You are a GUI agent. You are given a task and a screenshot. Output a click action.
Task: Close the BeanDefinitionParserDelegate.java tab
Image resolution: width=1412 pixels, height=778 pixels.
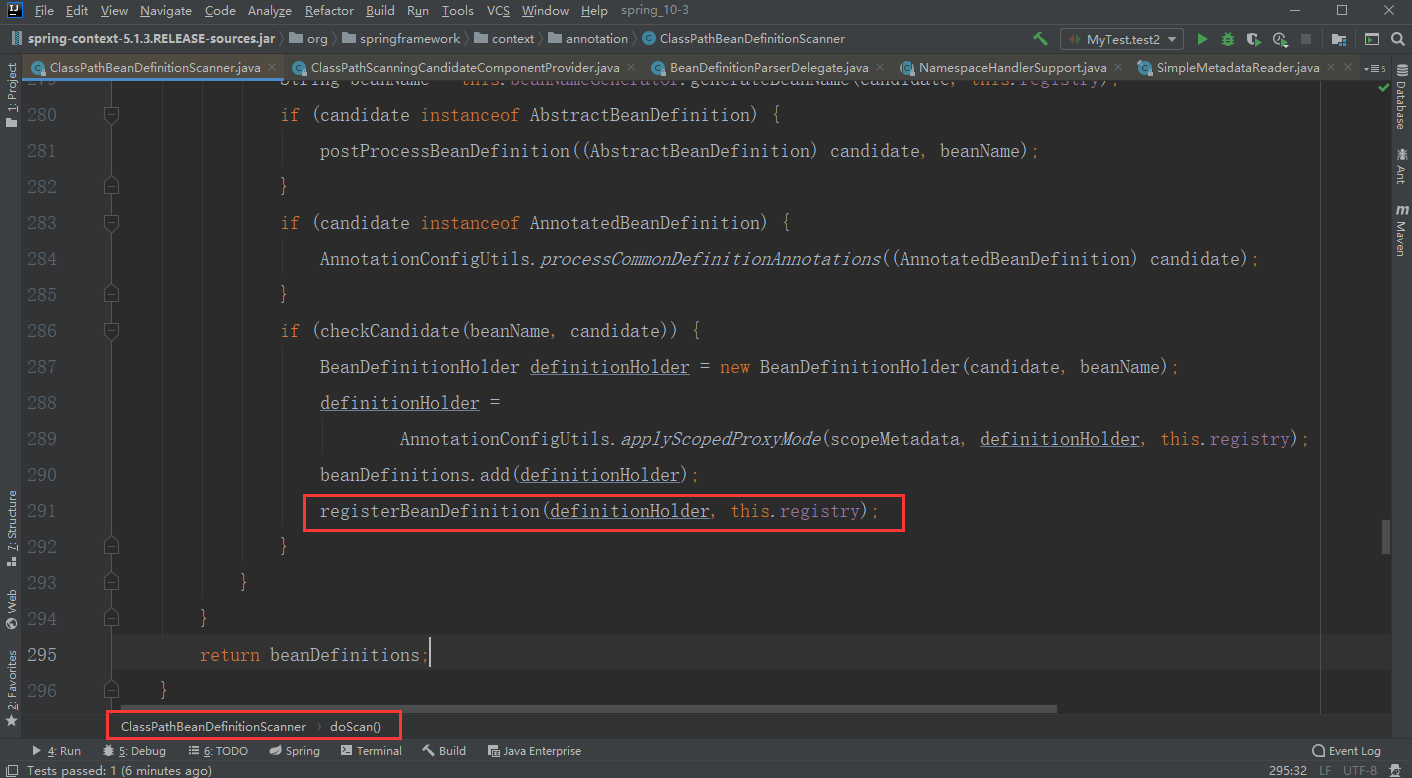pyautogui.click(x=881, y=68)
